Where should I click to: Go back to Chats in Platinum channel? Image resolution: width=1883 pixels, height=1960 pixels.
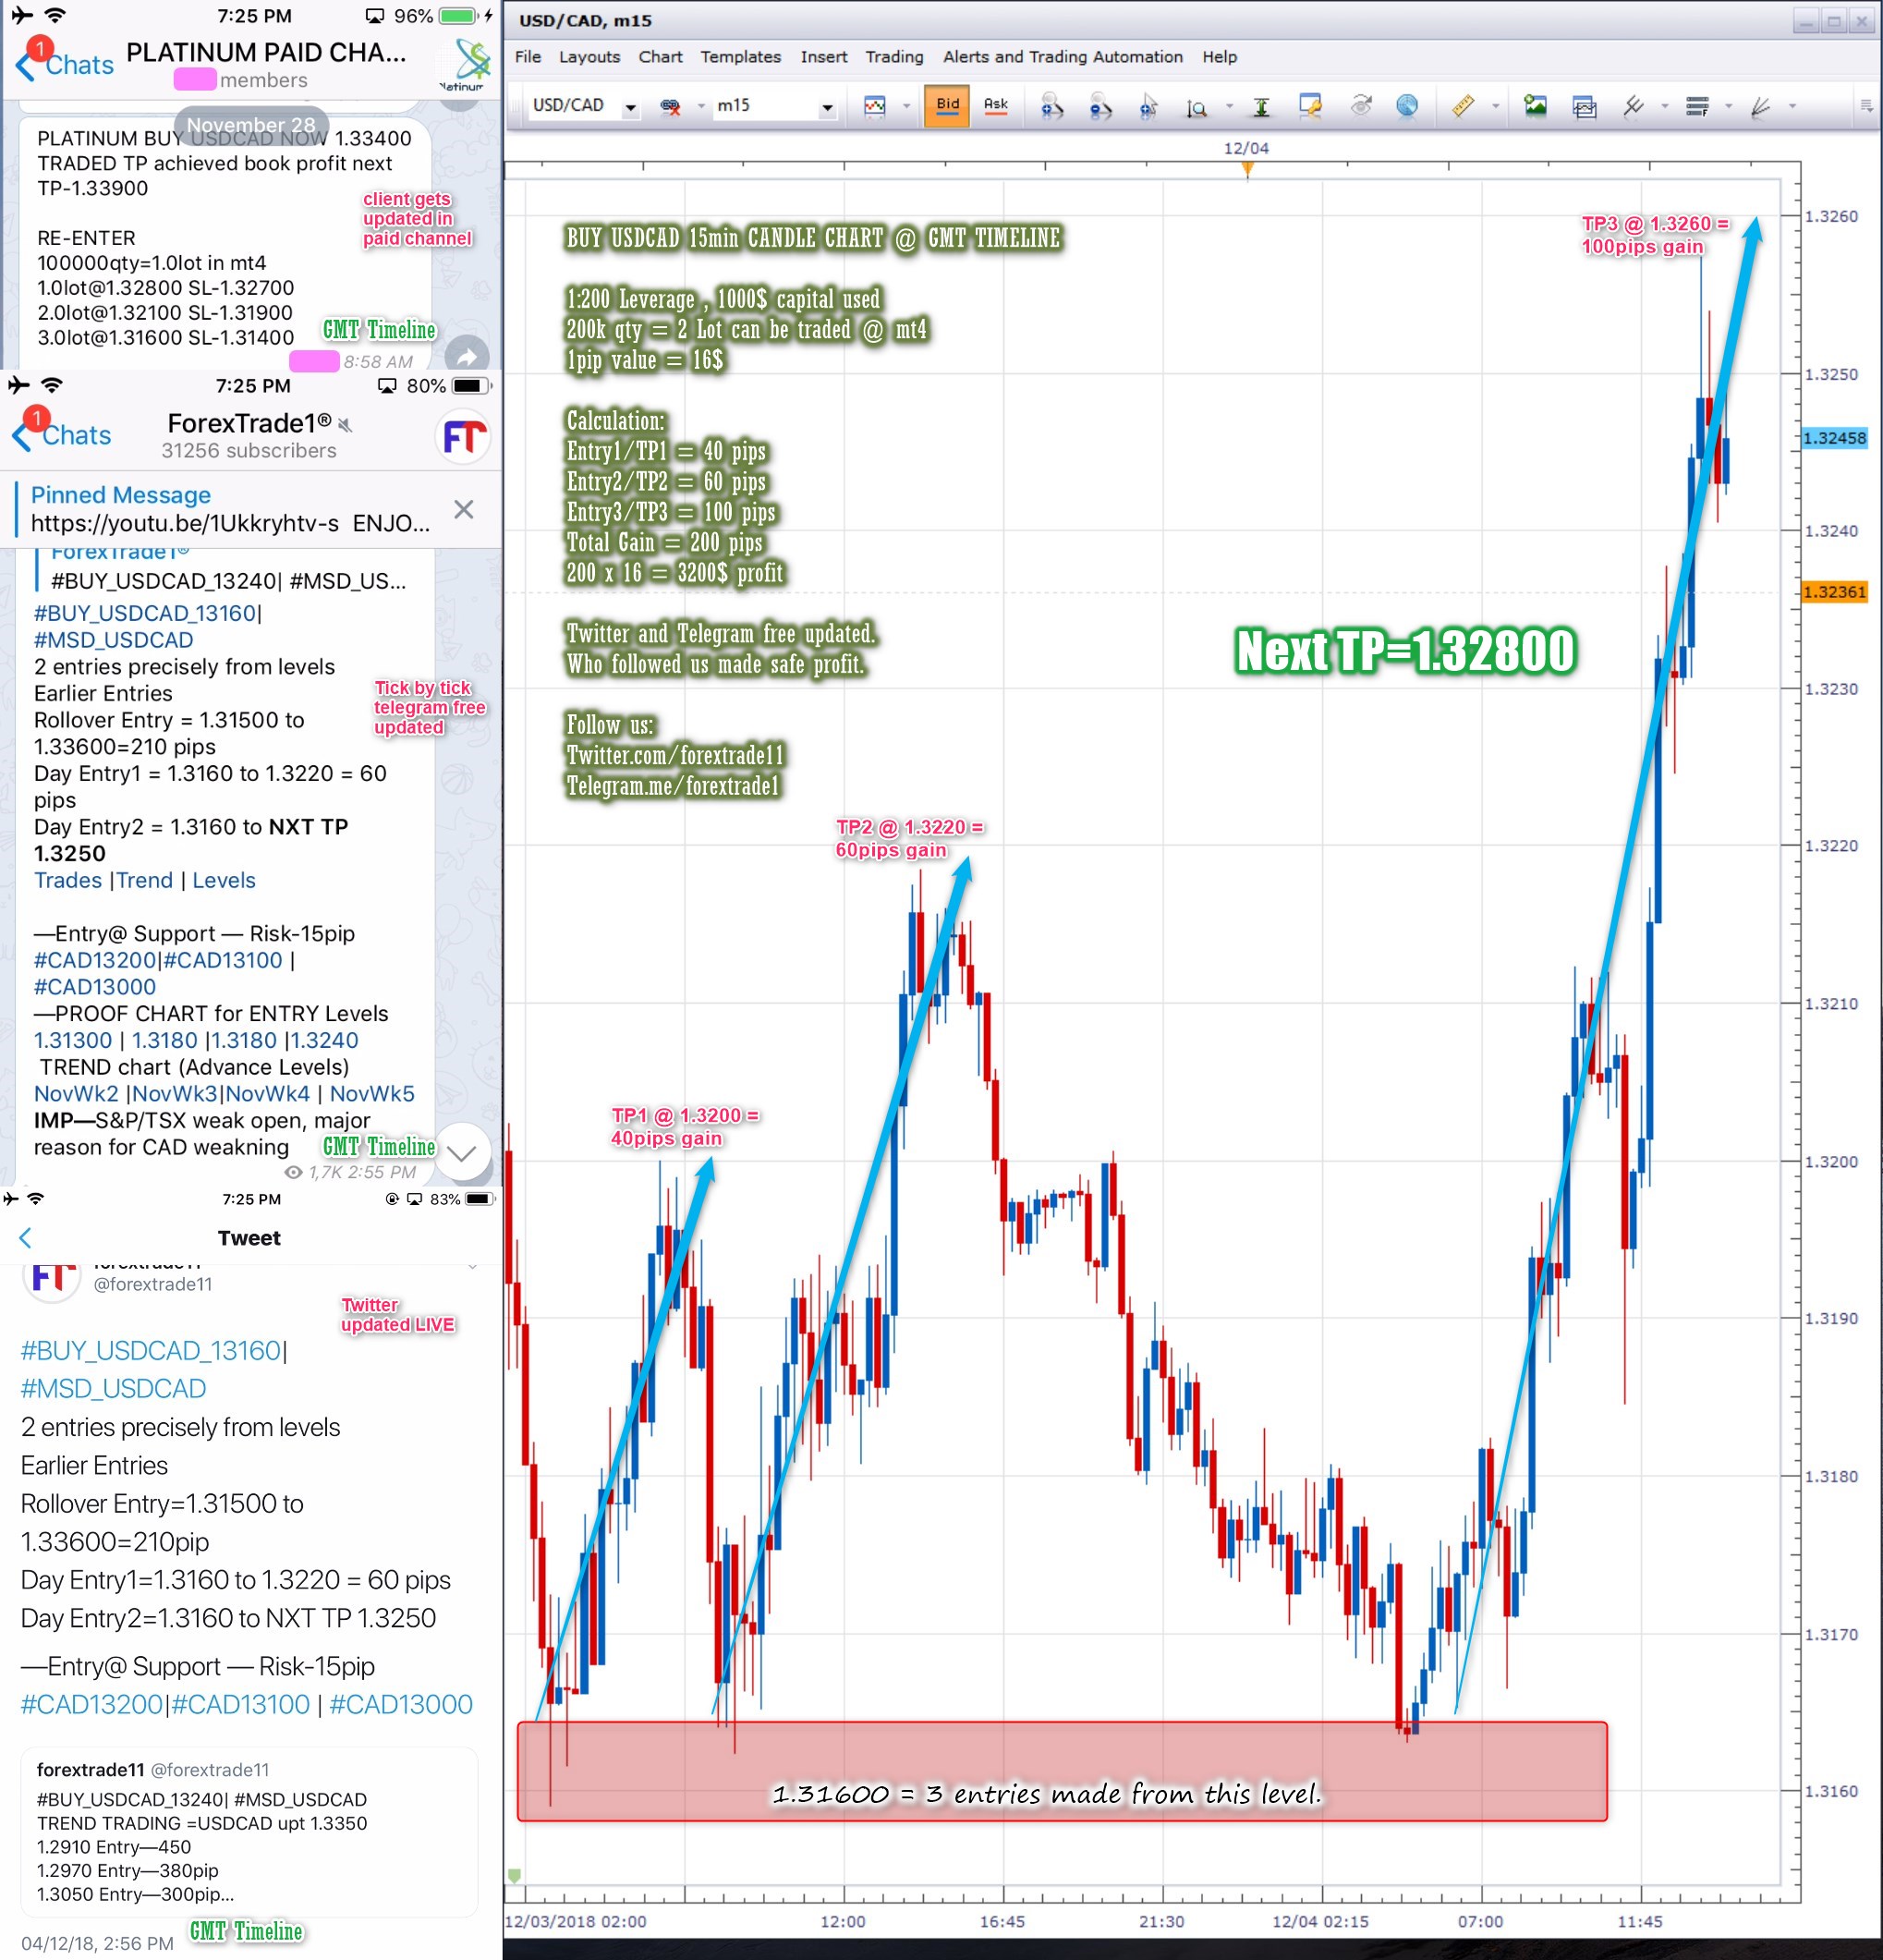(x=65, y=64)
